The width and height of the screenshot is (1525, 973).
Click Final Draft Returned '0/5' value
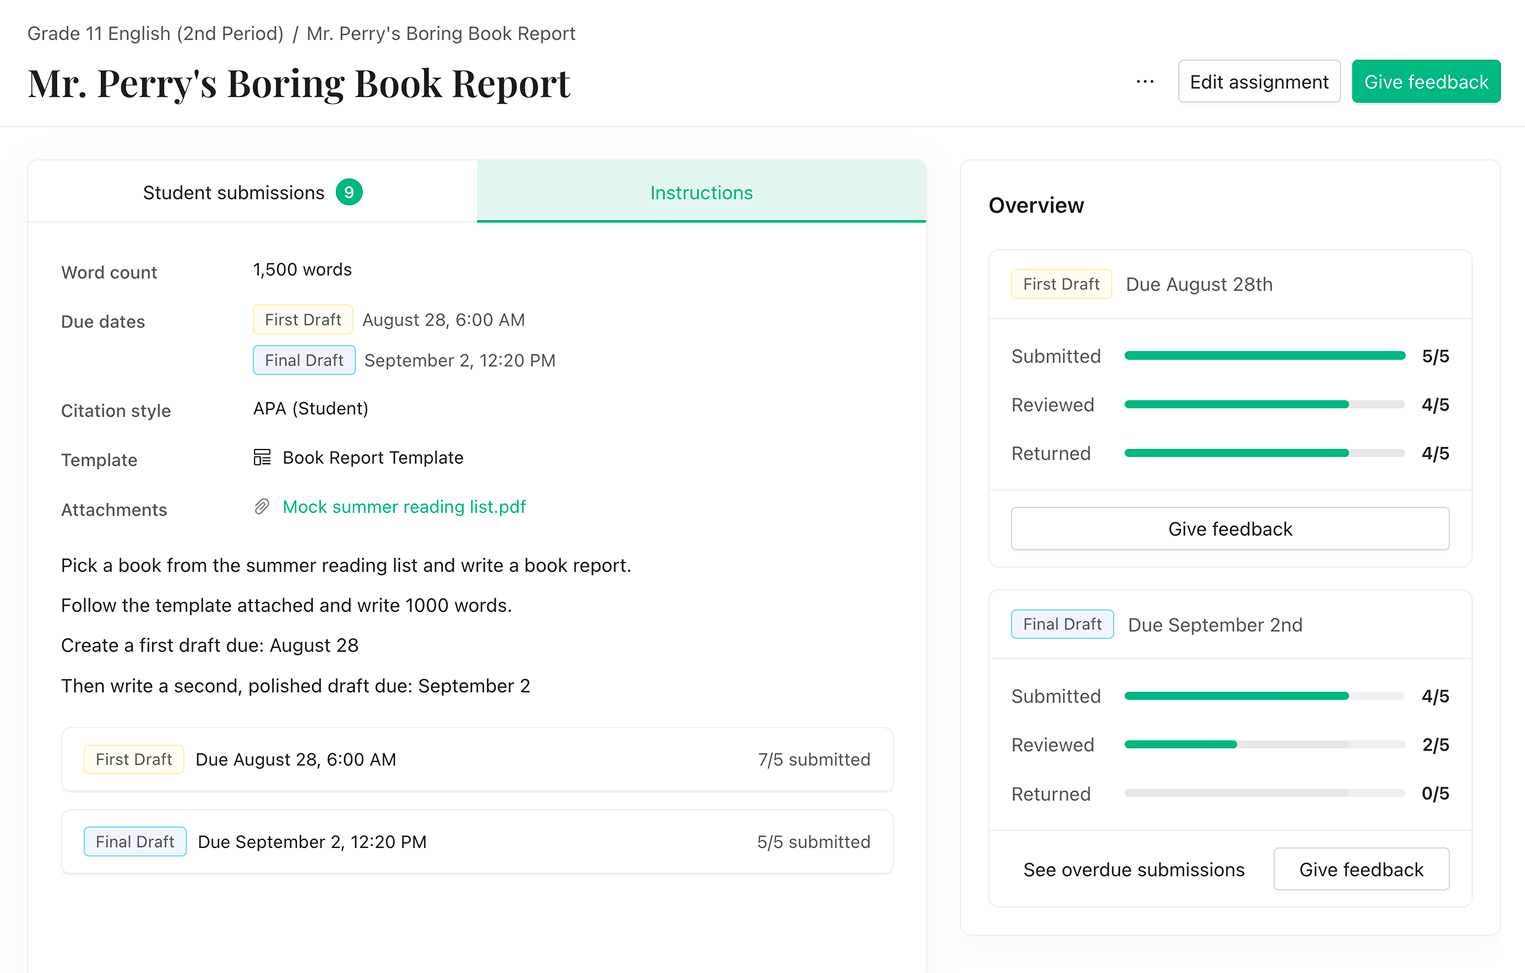point(1435,794)
